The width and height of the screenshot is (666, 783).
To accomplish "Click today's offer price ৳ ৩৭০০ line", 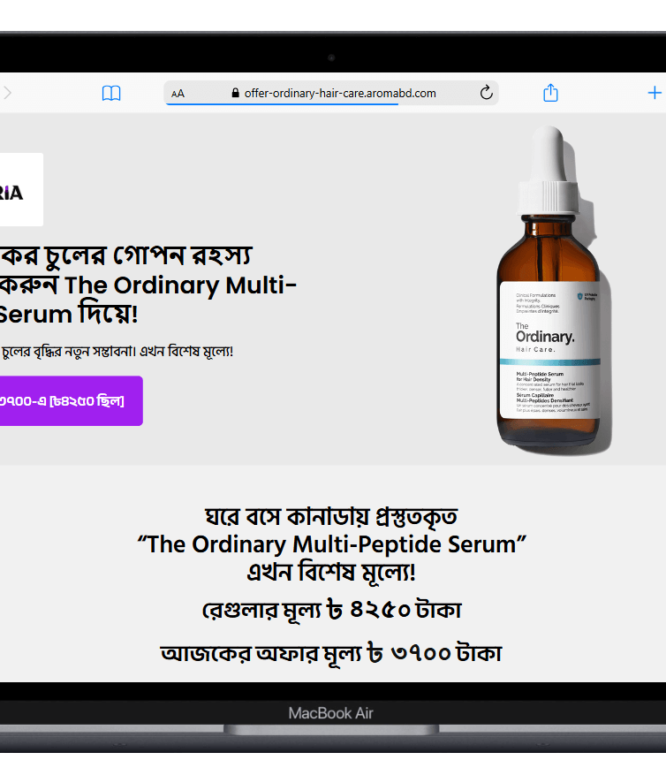I will click(332, 654).
